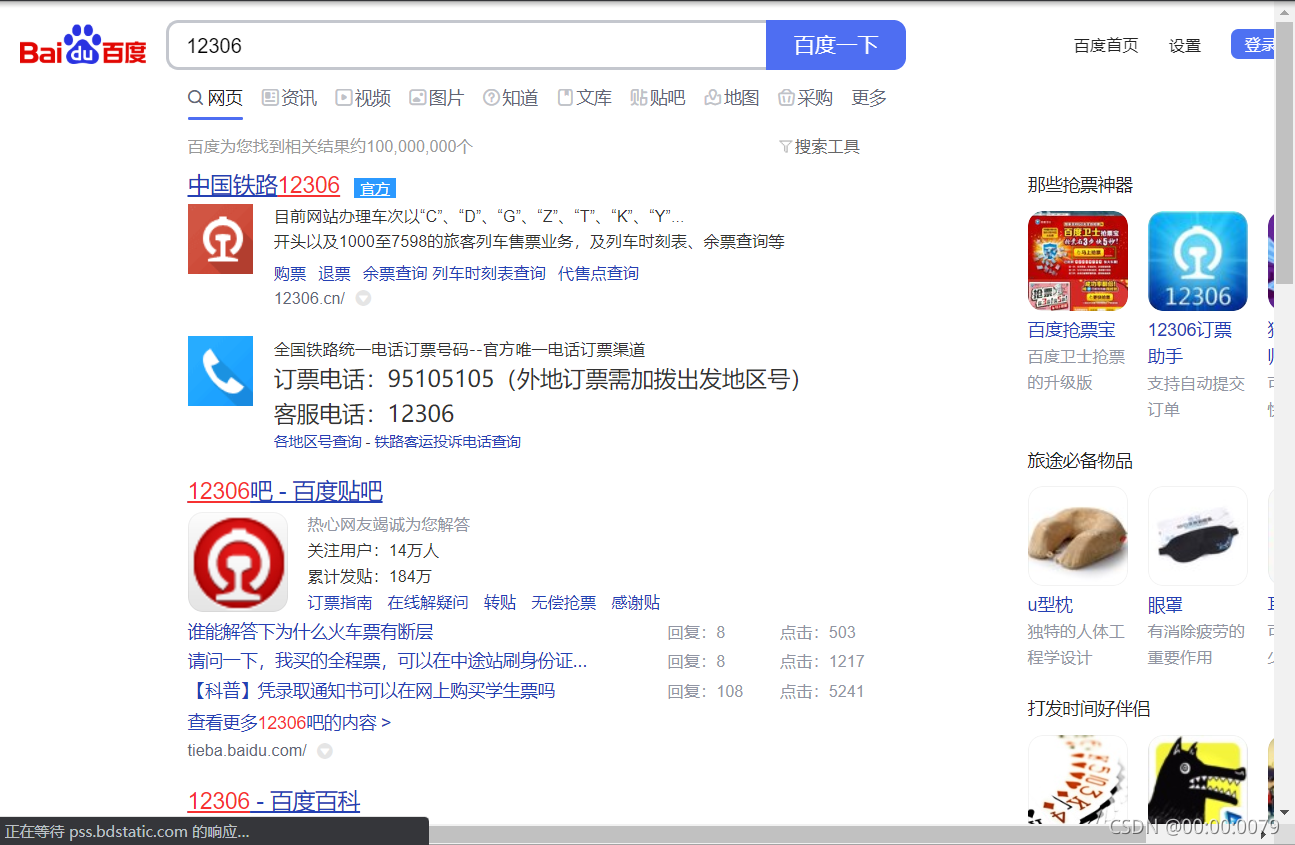Switch to the 资讯 tab

[289, 98]
